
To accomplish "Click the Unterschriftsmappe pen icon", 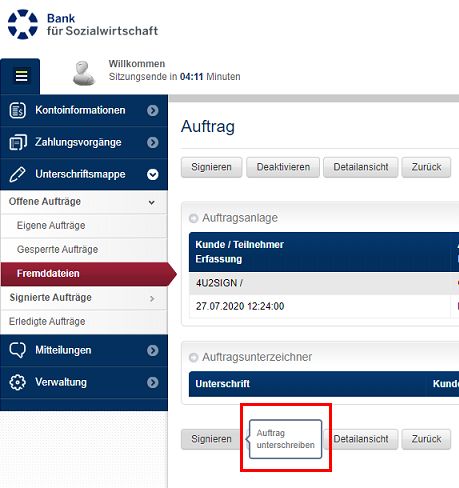I will pos(17,174).
